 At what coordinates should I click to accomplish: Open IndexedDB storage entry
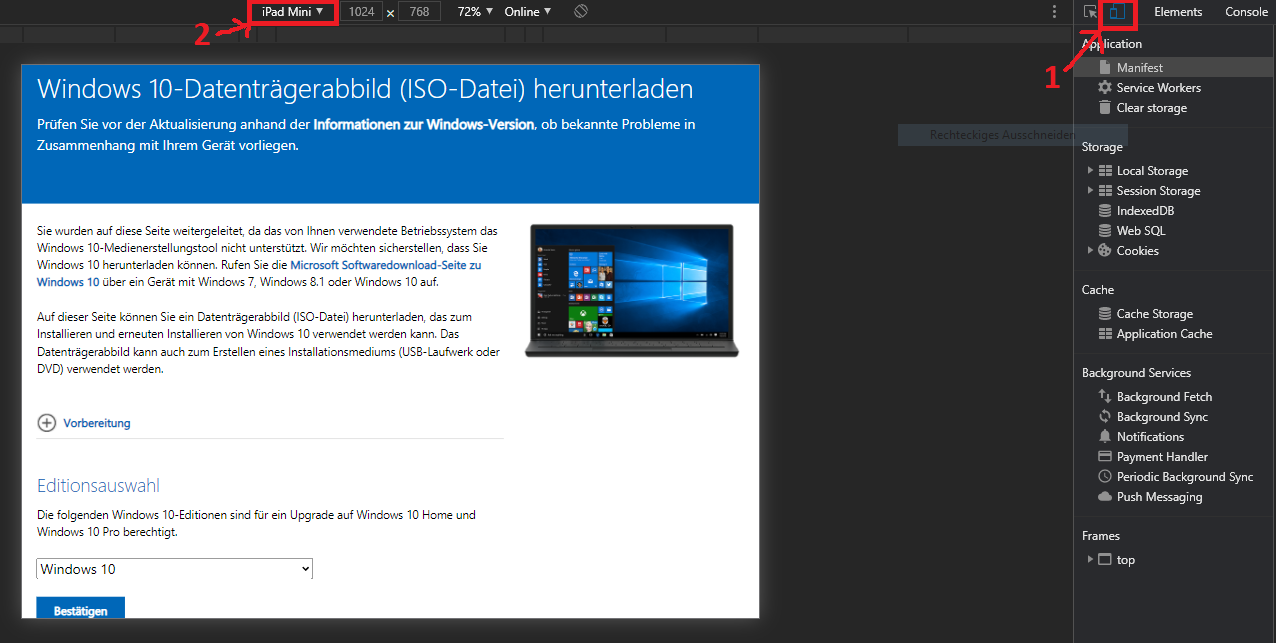coord(1145,211)
